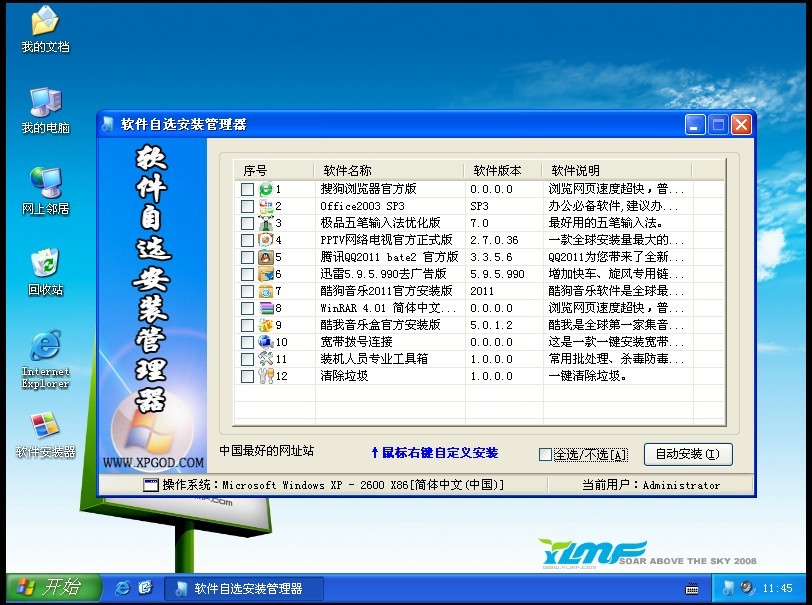
Task: Check the box for 宽带拨号连接
Action: 248,342
